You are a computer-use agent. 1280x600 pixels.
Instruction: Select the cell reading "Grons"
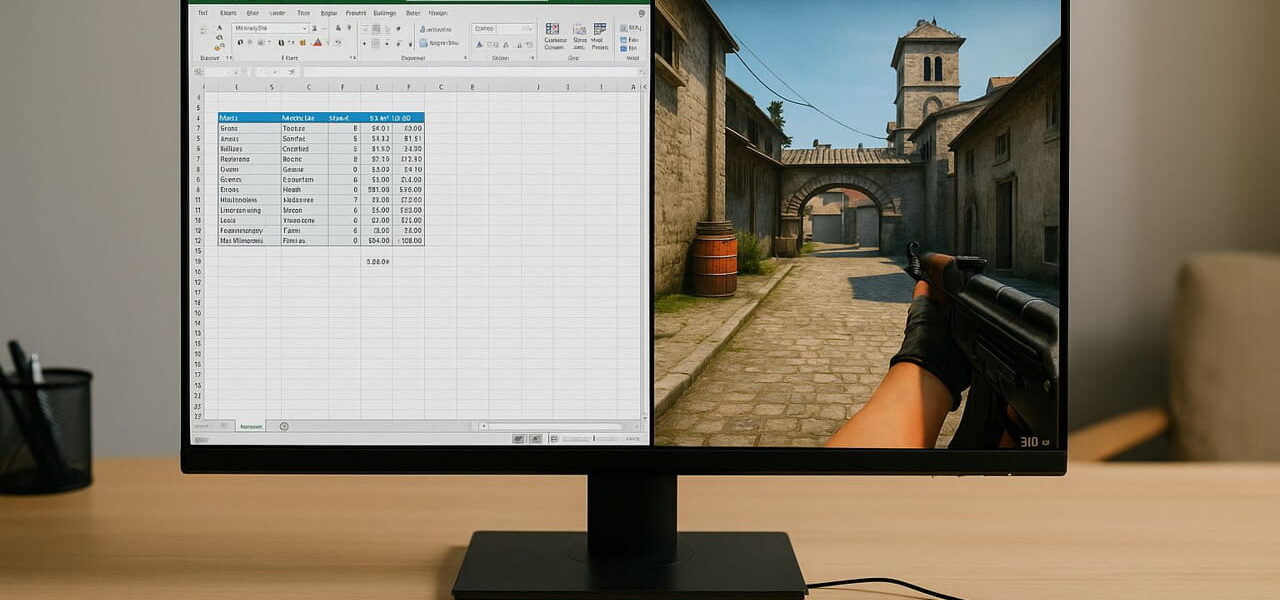[249, 128]
